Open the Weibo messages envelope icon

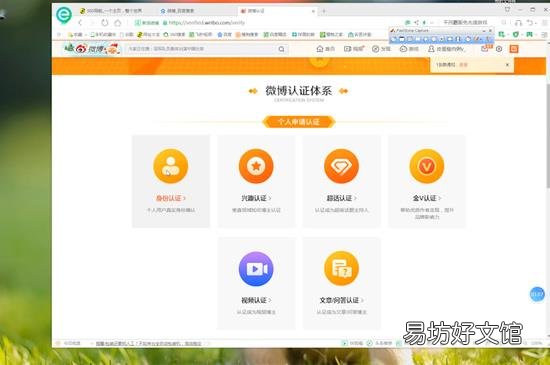485,49
